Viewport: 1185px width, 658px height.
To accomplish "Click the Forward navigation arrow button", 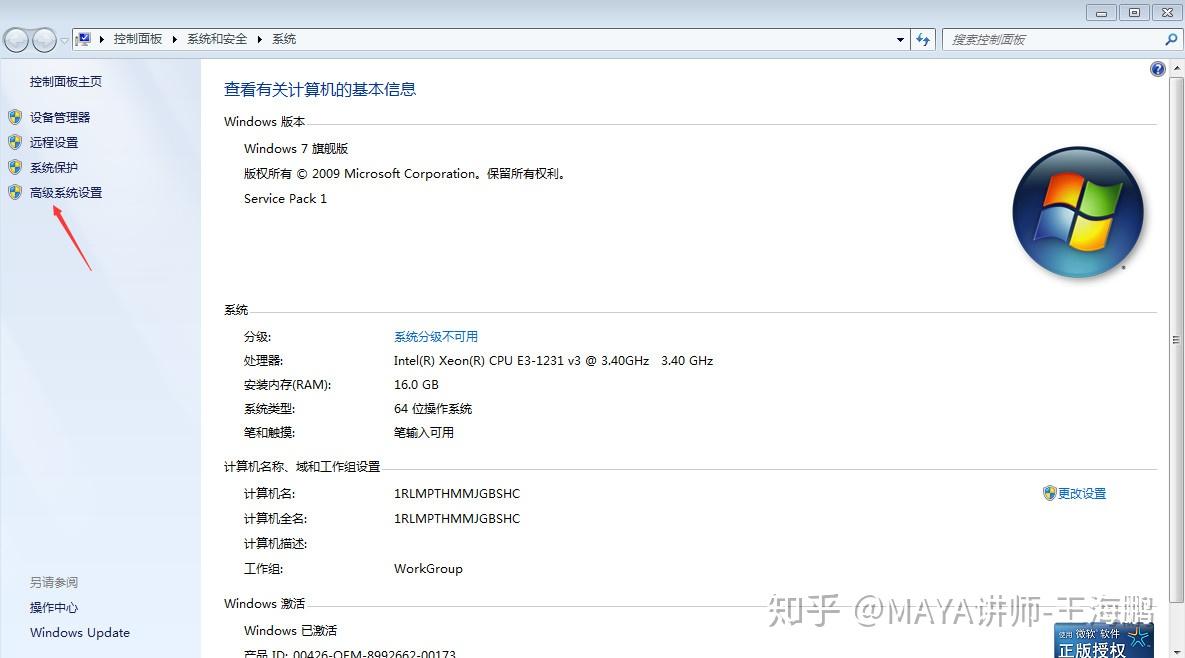I will pyautogui.click(x=45, y=40).
